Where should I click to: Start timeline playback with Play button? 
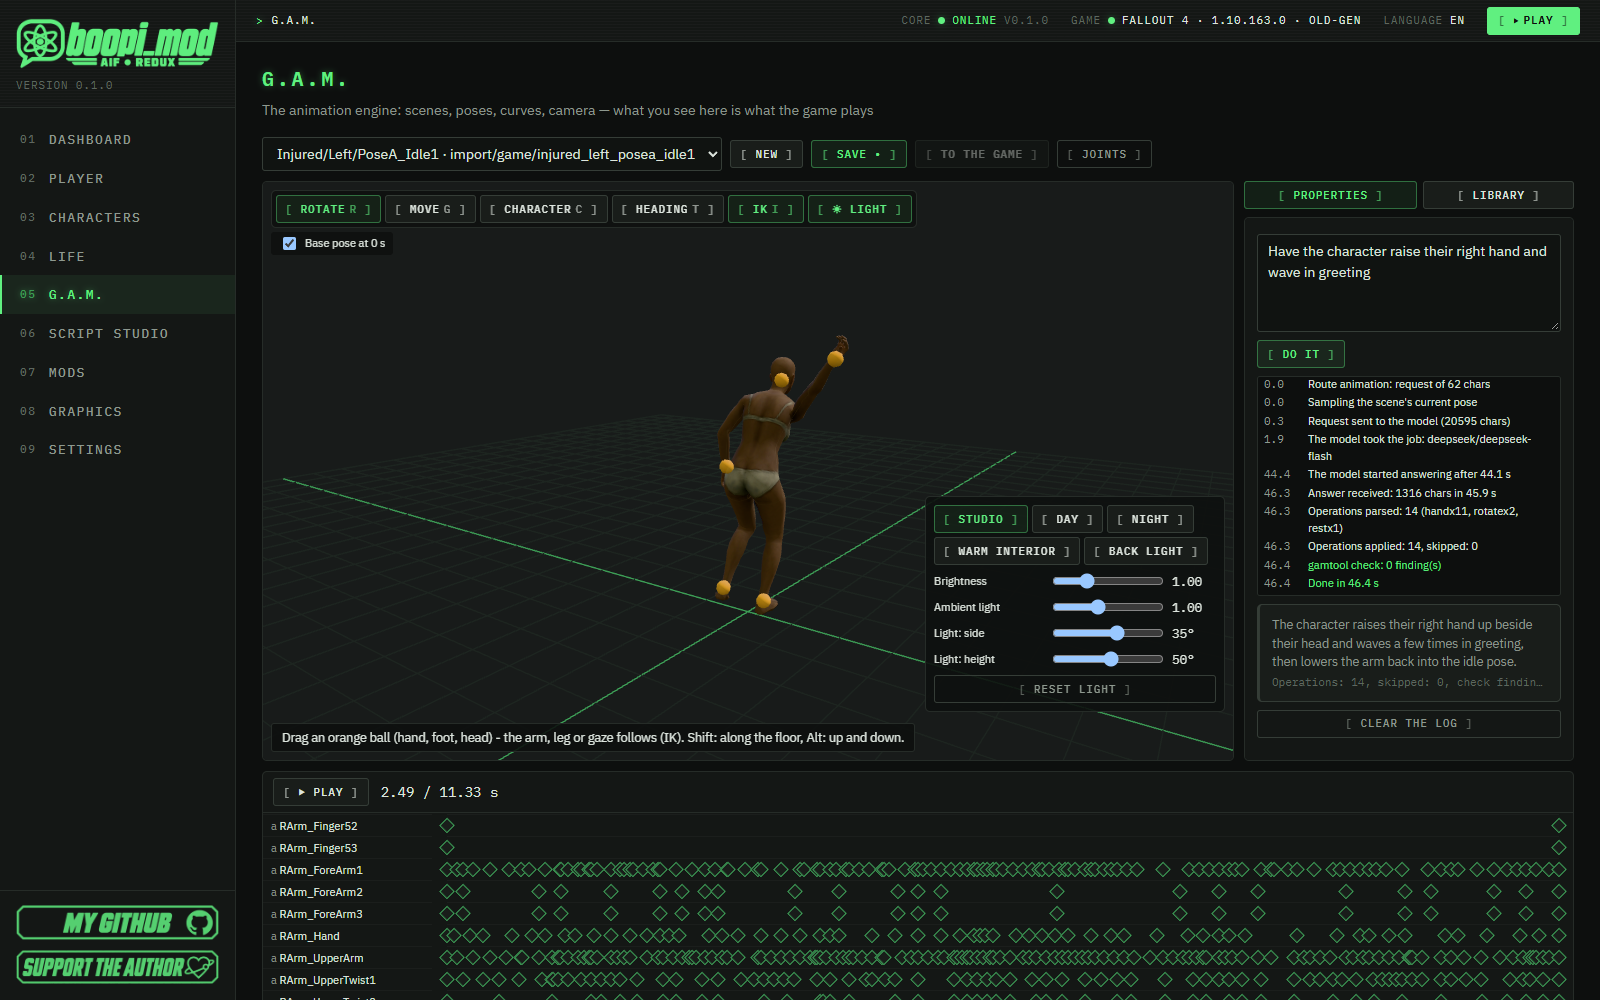coord(321,792)
